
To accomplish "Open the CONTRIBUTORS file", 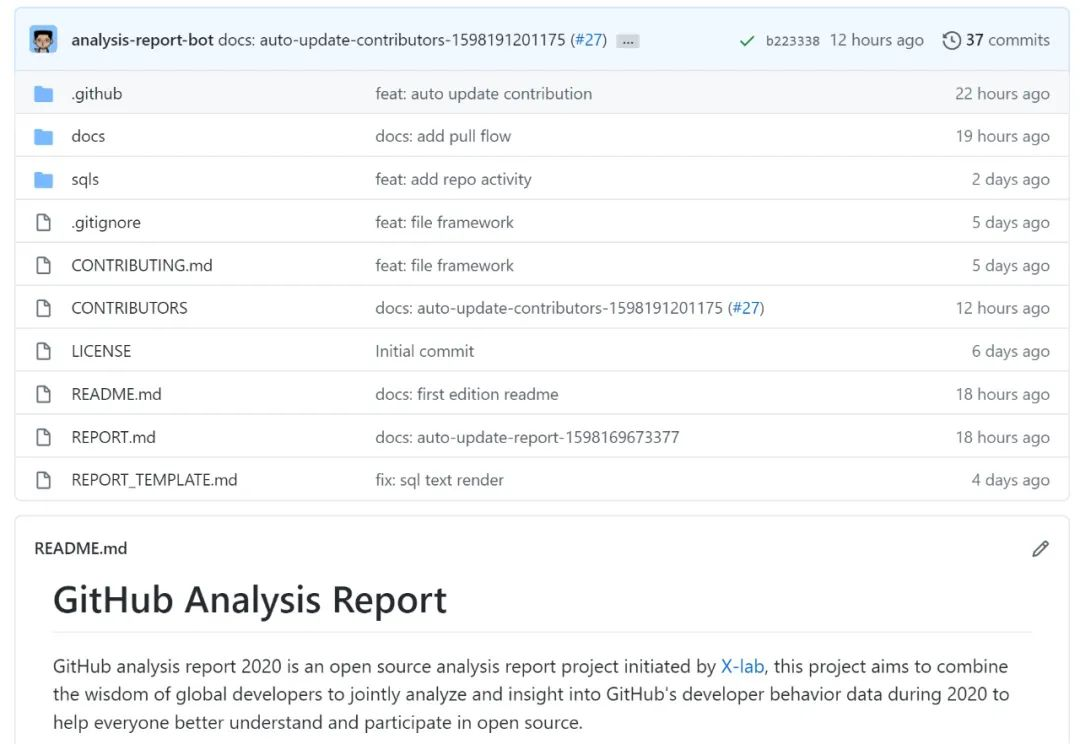I will coord(129,308).
